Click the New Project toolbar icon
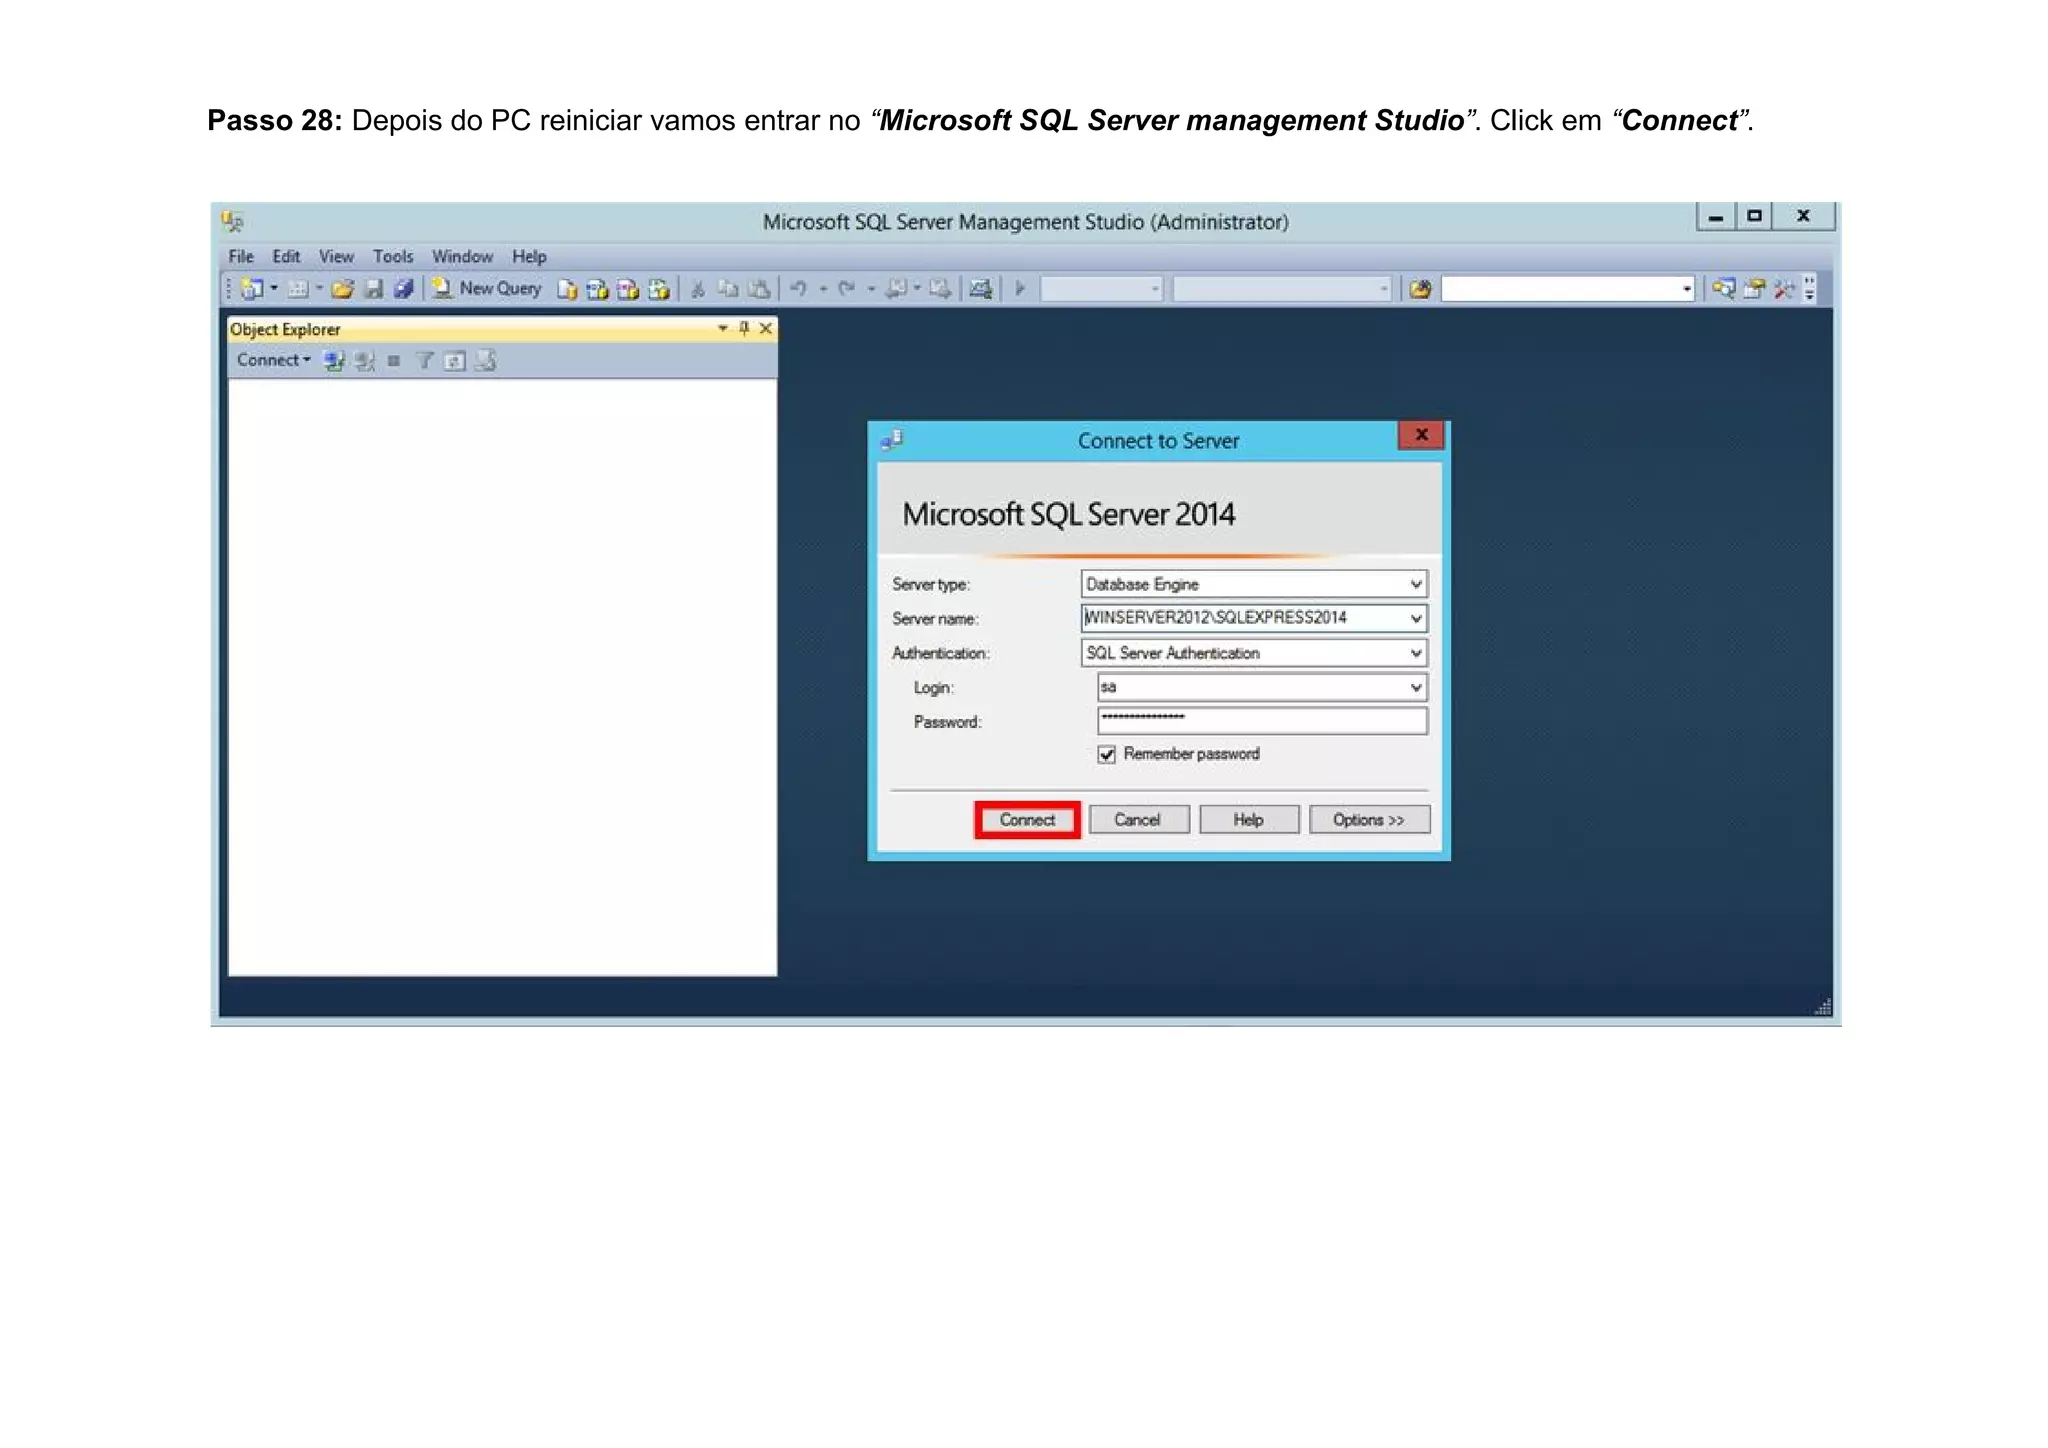 pos(252,289)
